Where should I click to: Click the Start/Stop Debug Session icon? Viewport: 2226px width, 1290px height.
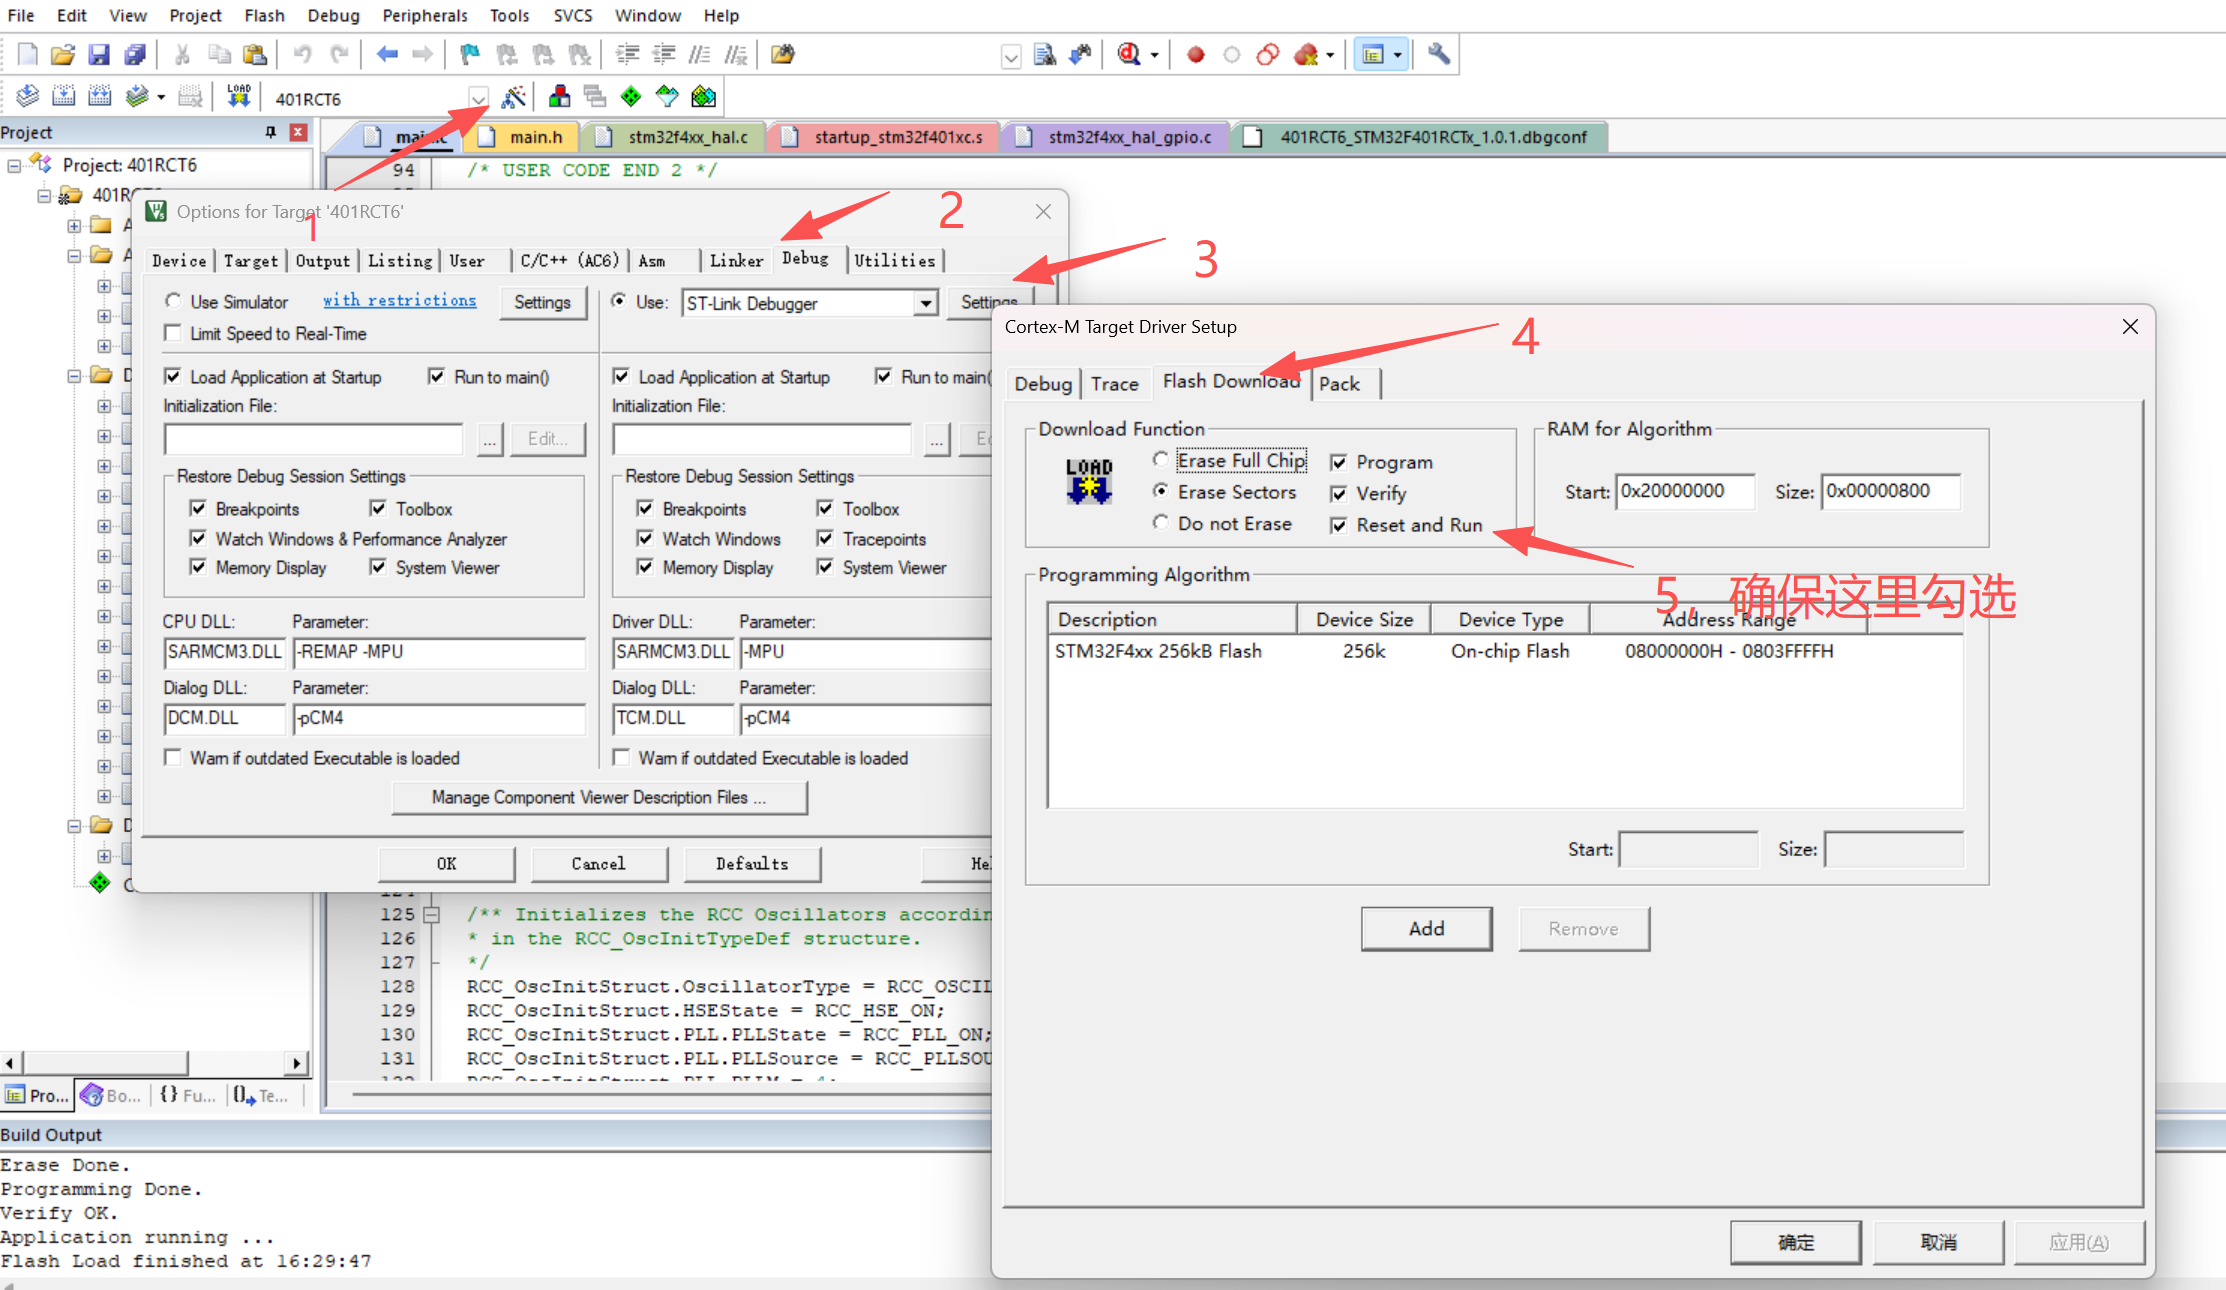coord(1130,55)
